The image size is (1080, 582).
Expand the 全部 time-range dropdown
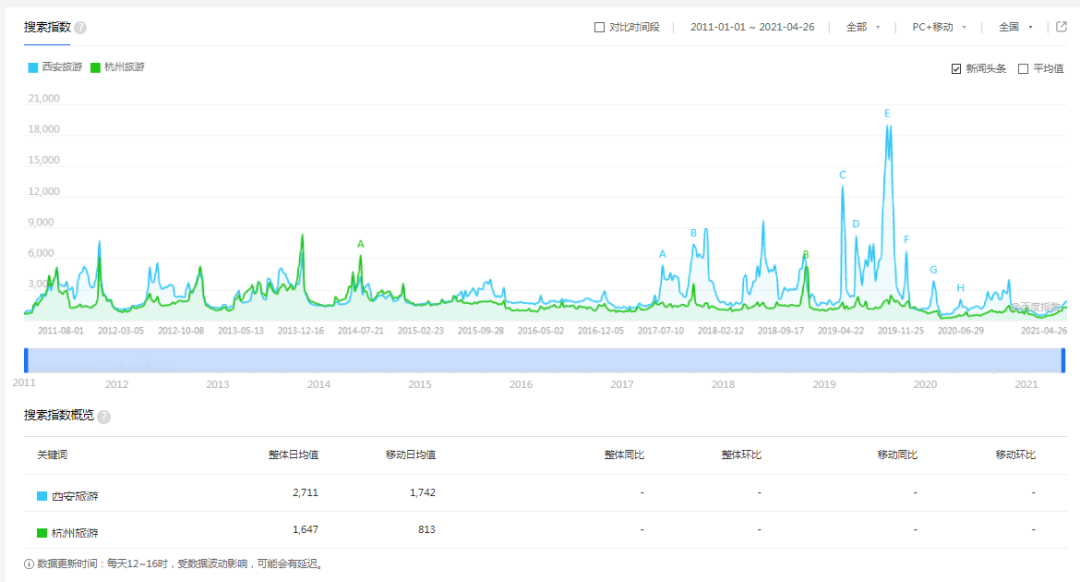click(x=863, y=28)
